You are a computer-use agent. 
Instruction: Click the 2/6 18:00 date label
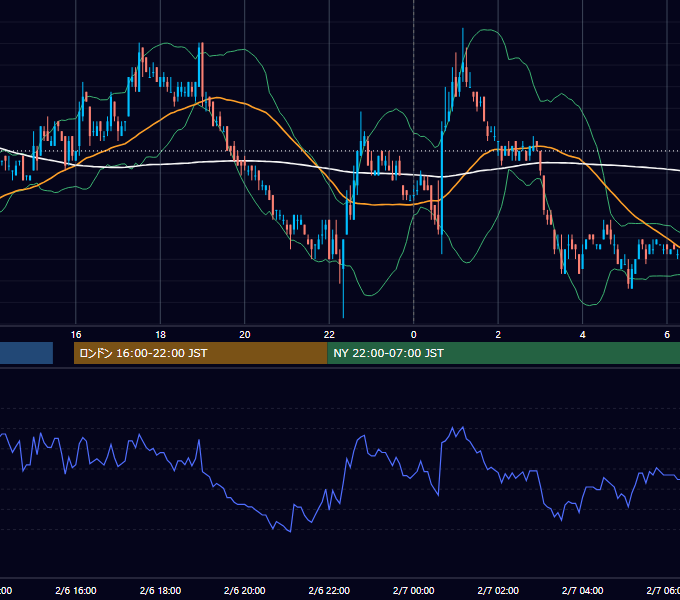tap(160, 590)
